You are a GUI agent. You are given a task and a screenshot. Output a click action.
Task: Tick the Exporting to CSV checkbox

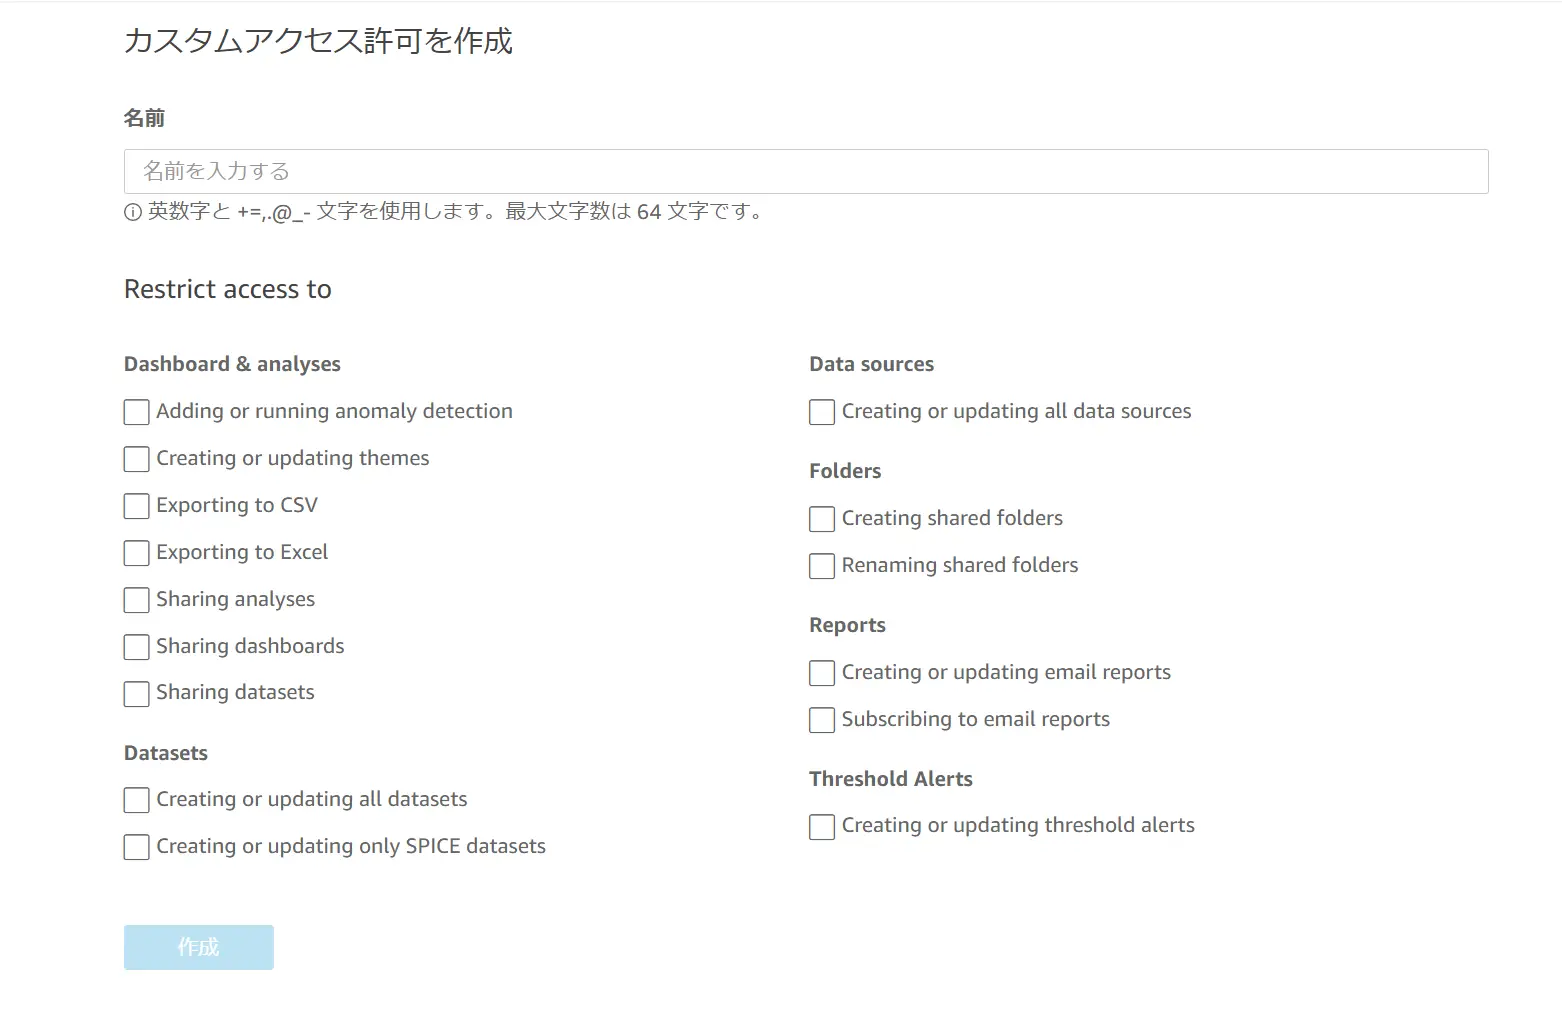pos(137,506)
